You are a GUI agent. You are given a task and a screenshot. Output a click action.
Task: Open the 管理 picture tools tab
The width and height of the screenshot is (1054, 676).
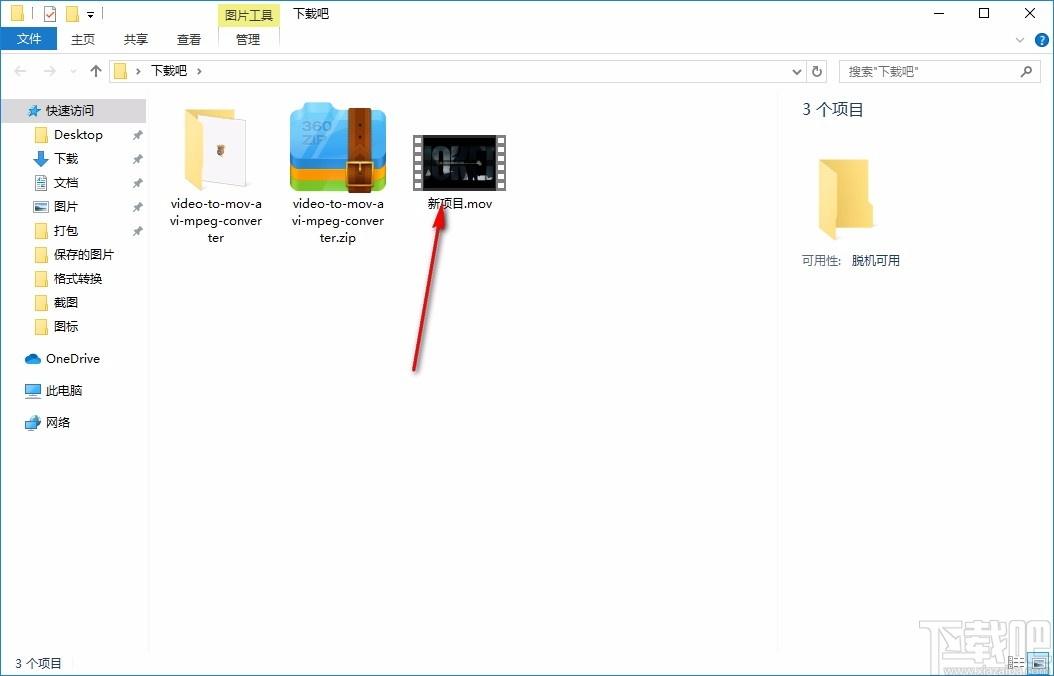[x=248, y=40]
